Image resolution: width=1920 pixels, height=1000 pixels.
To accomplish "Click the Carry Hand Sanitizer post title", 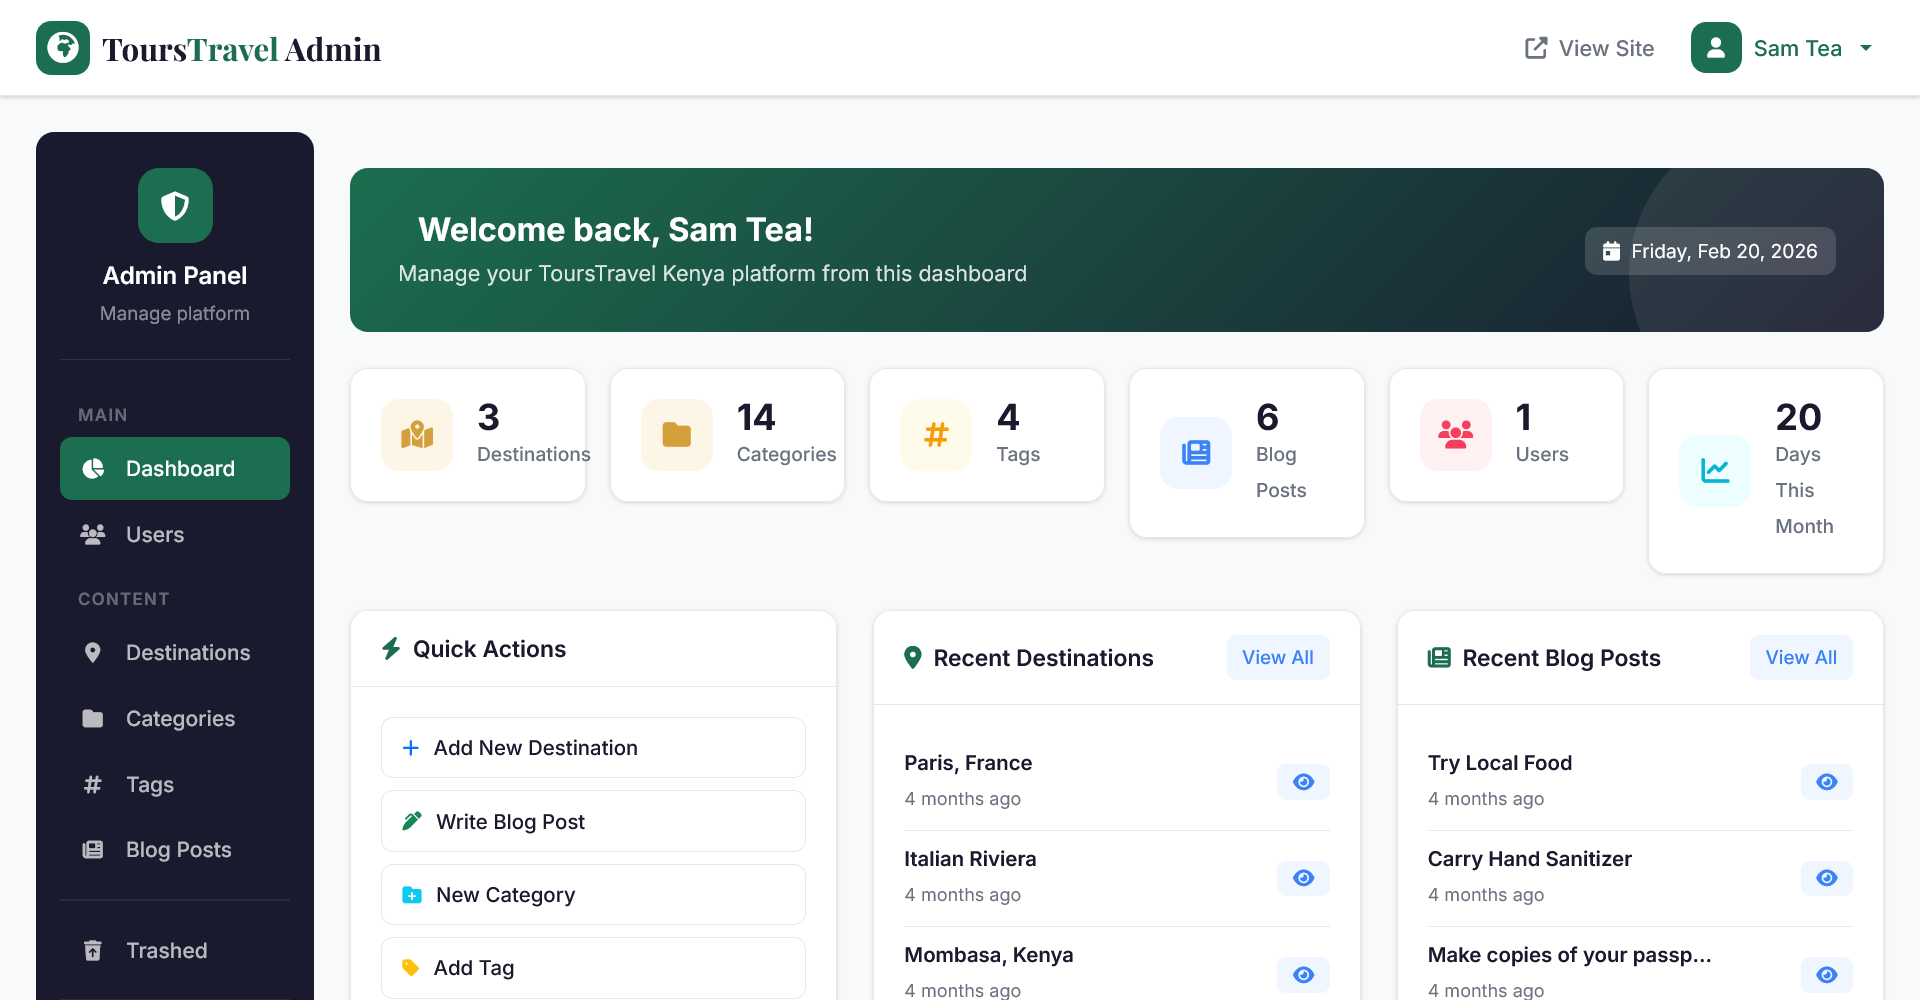I will 1530,859.
